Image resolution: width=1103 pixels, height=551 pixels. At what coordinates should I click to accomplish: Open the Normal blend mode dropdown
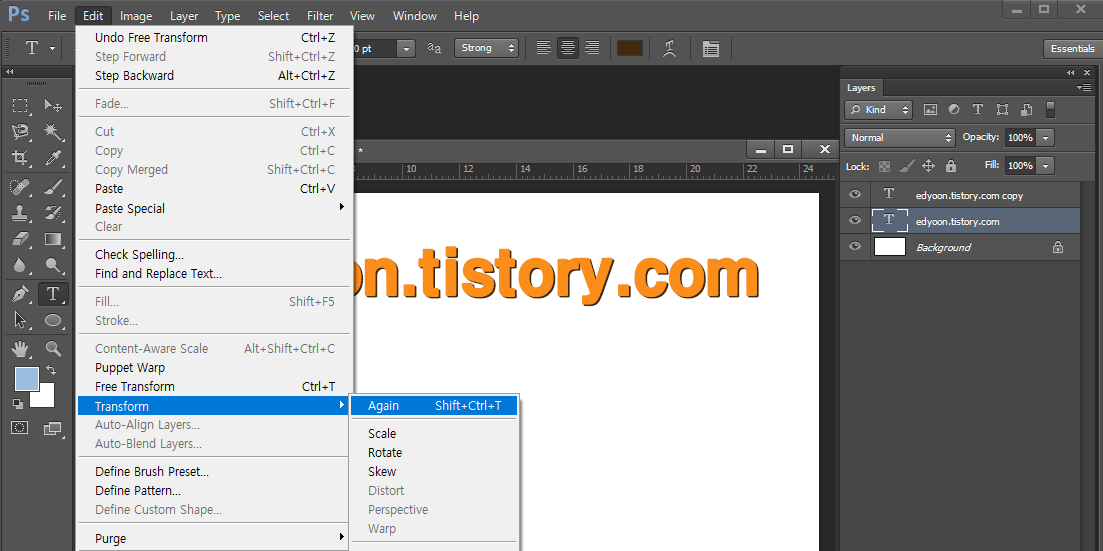(x=900, y=138)
